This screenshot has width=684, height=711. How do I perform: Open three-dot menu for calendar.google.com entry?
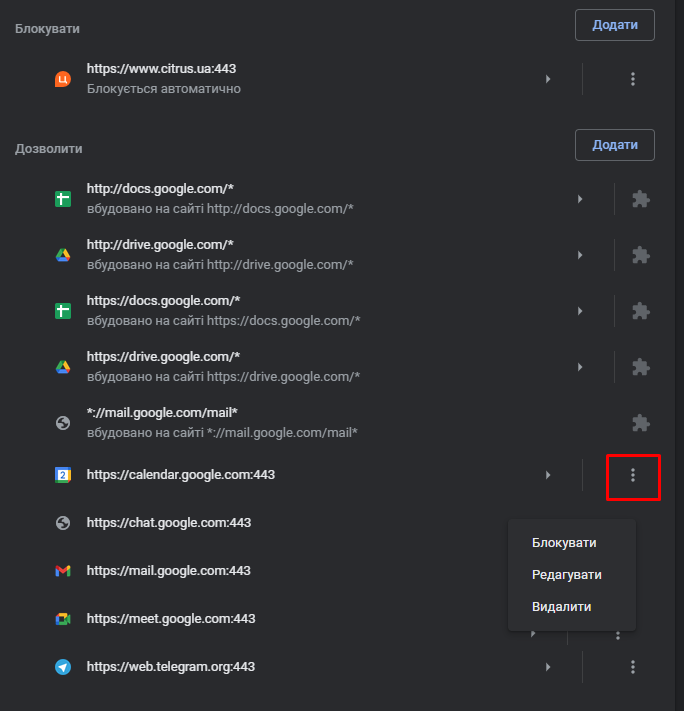(x=633, y=475)
